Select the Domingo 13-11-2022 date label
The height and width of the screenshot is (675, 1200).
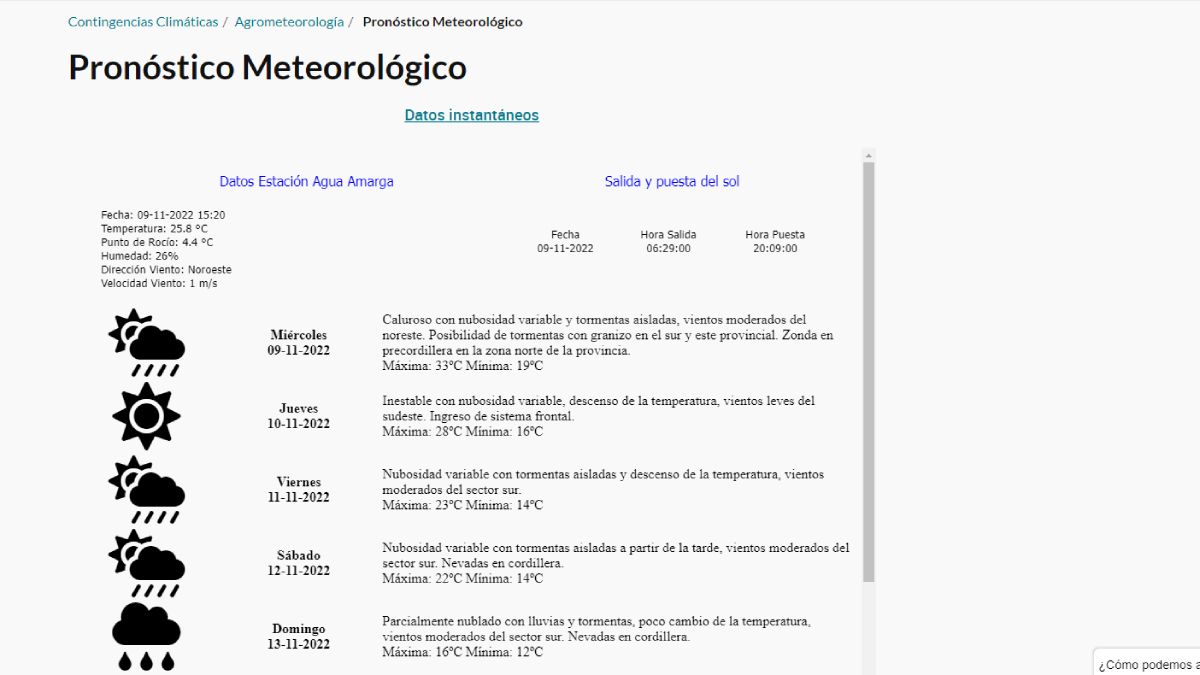pos(298,636)
